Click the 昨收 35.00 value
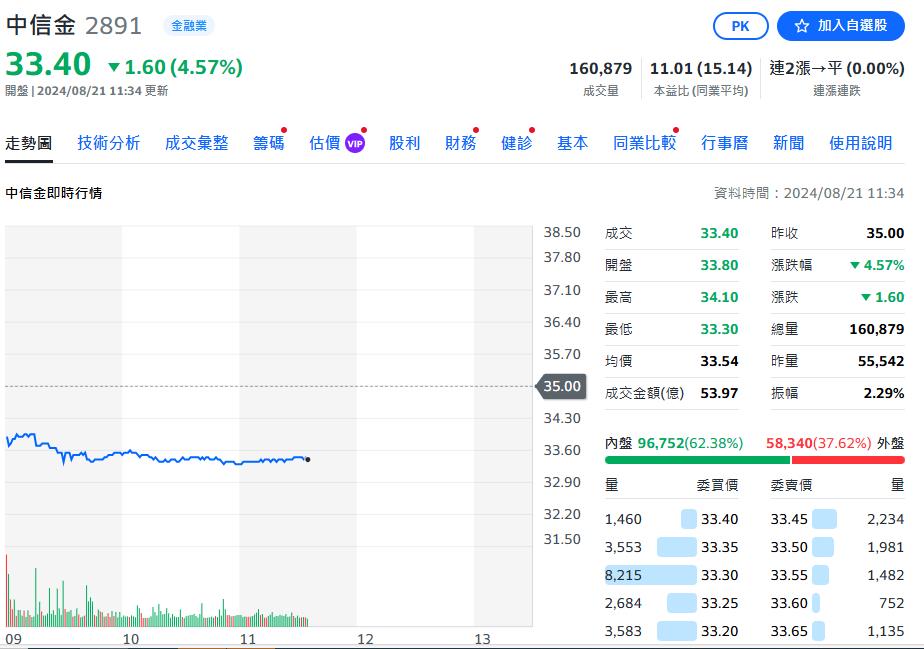Screen dimensions: 924x649 [885, 233]
